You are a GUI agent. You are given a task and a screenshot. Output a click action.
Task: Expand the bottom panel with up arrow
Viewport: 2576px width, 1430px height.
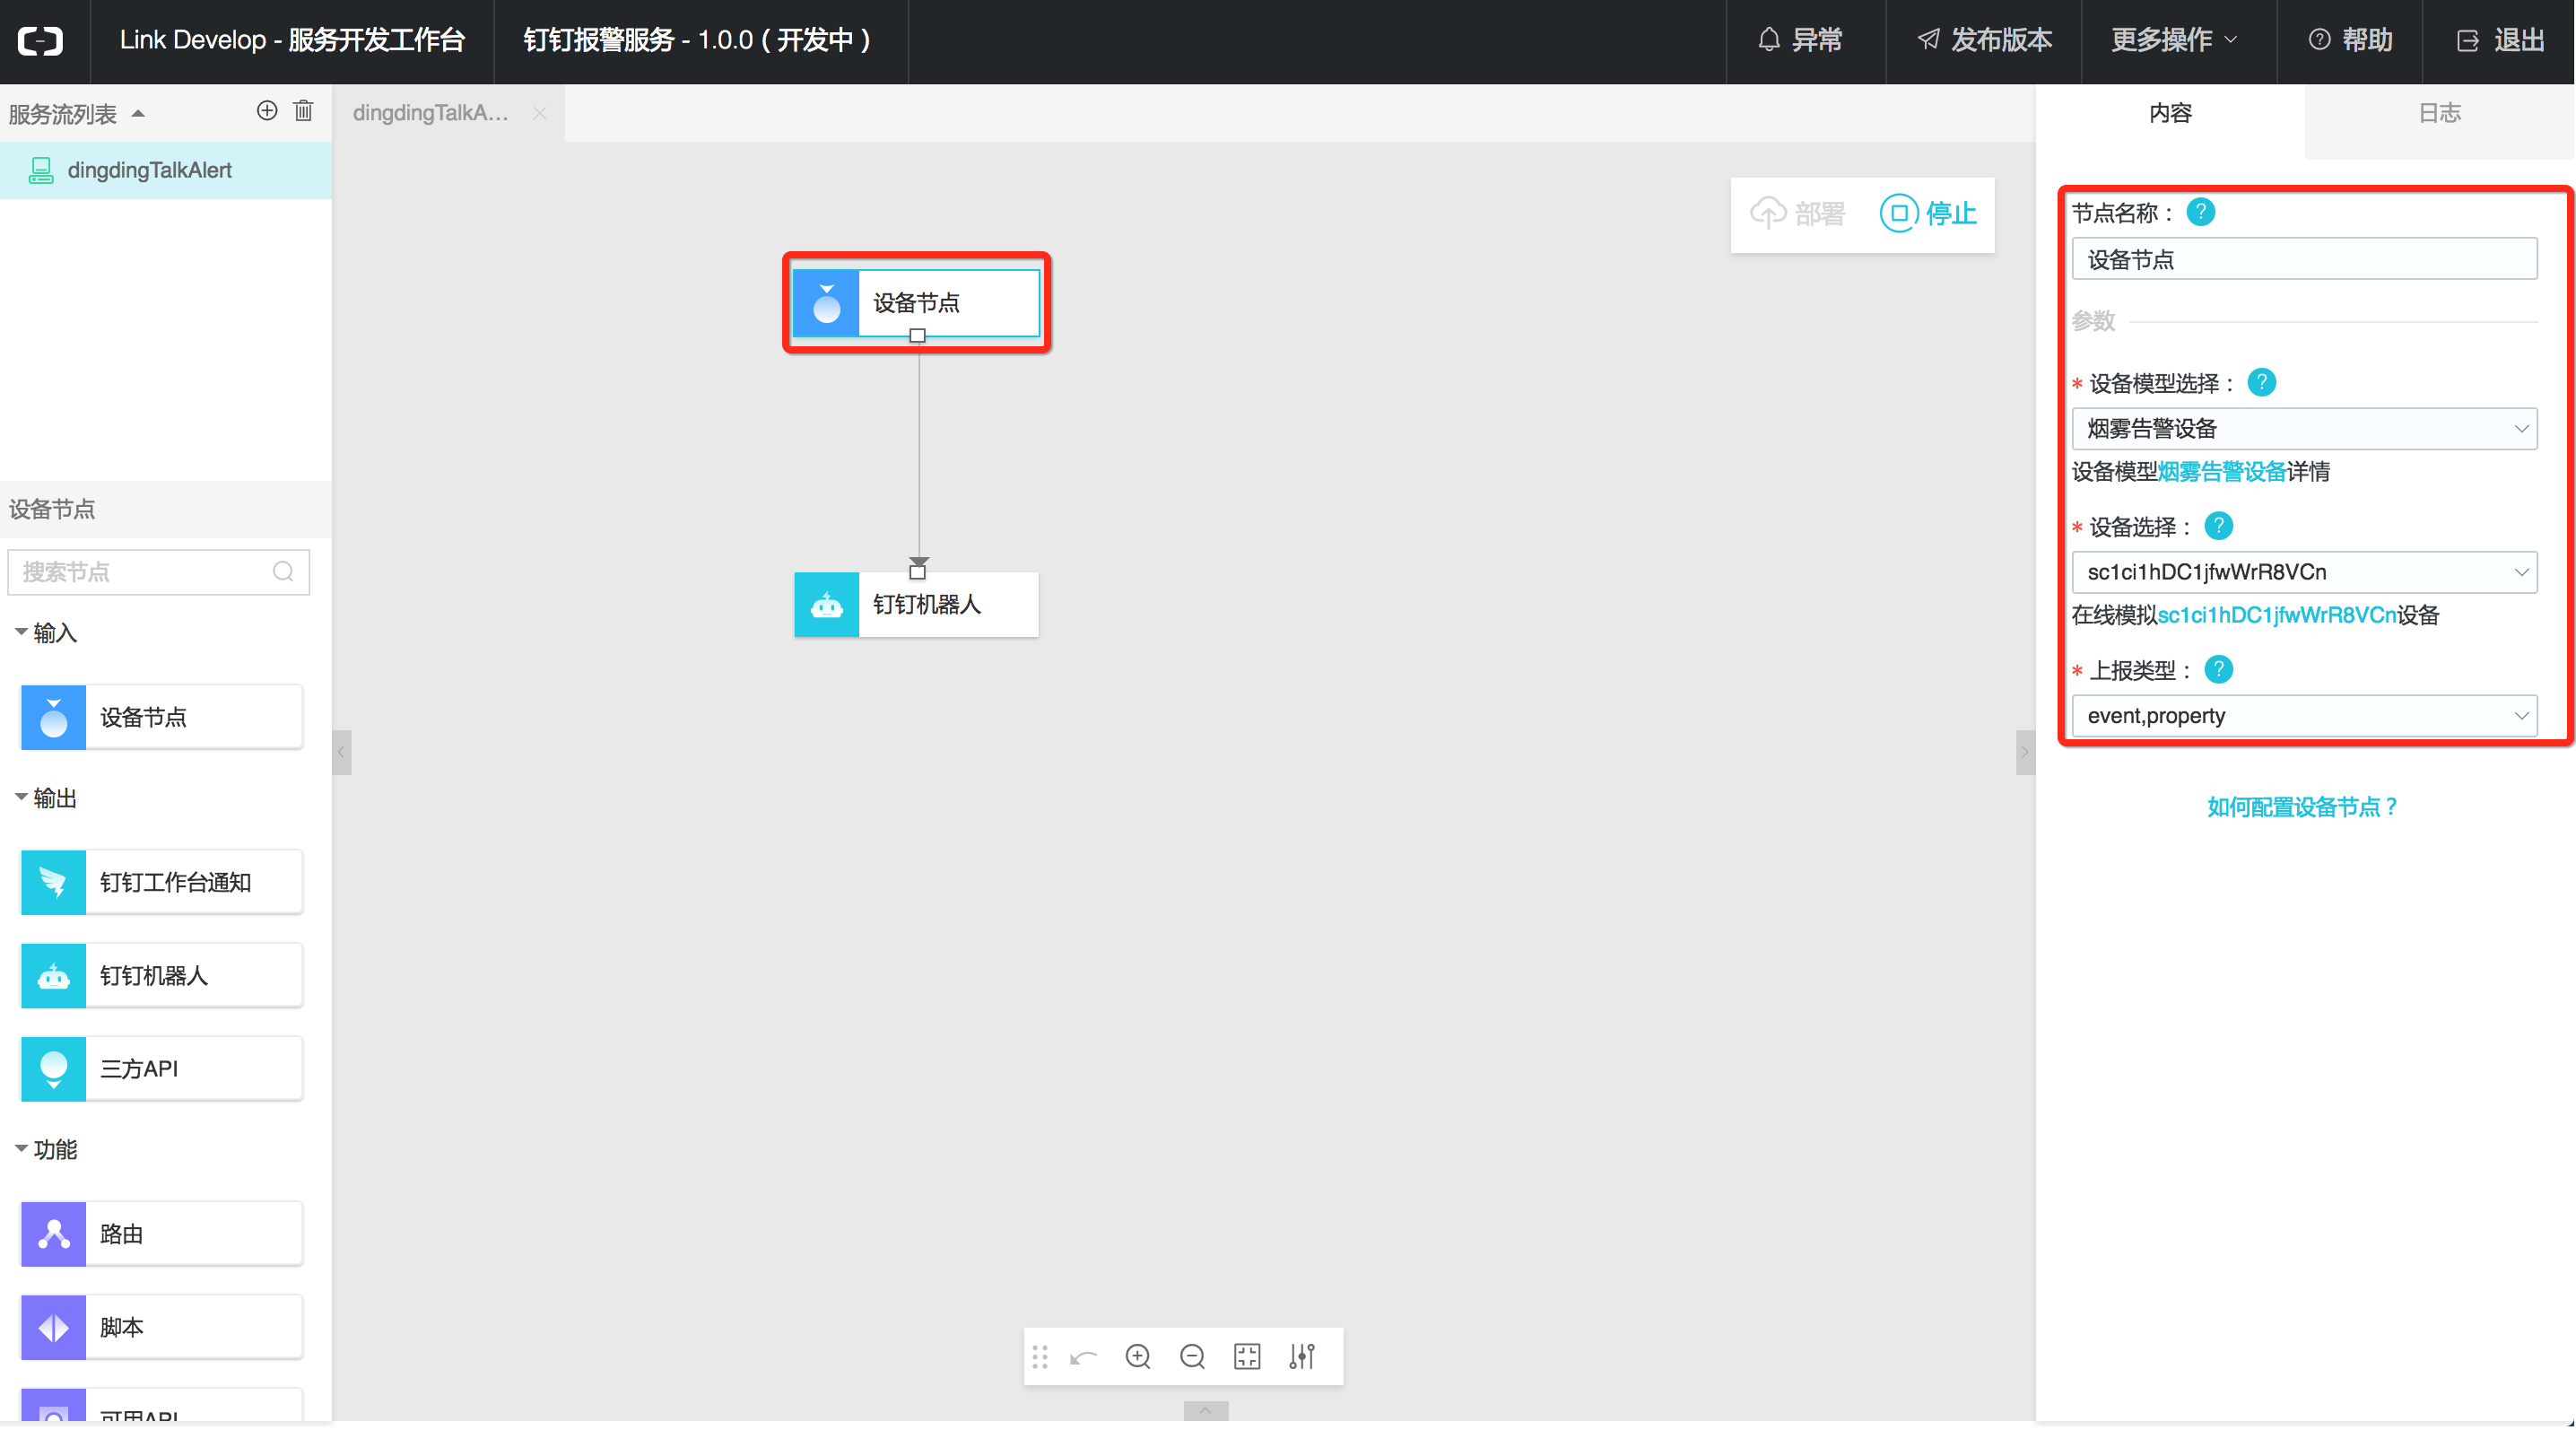1206,1410
